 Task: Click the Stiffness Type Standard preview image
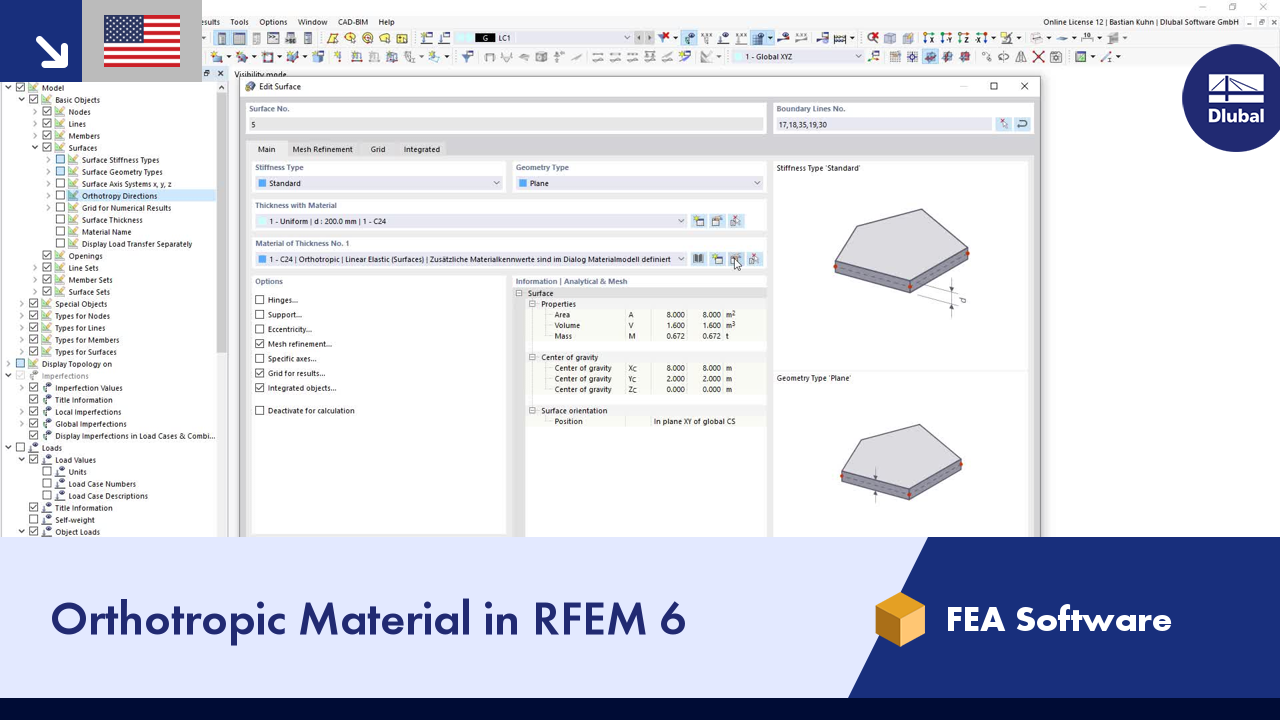tap(900, 262)
